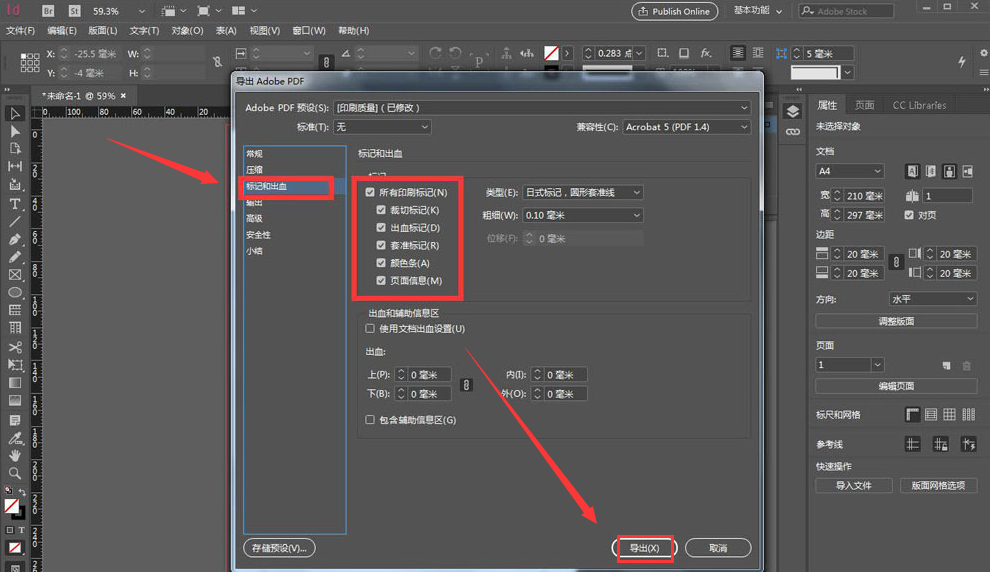Click the smart guides icon
The width and height of the screenshot is (990, 572).
pos(969,444)
